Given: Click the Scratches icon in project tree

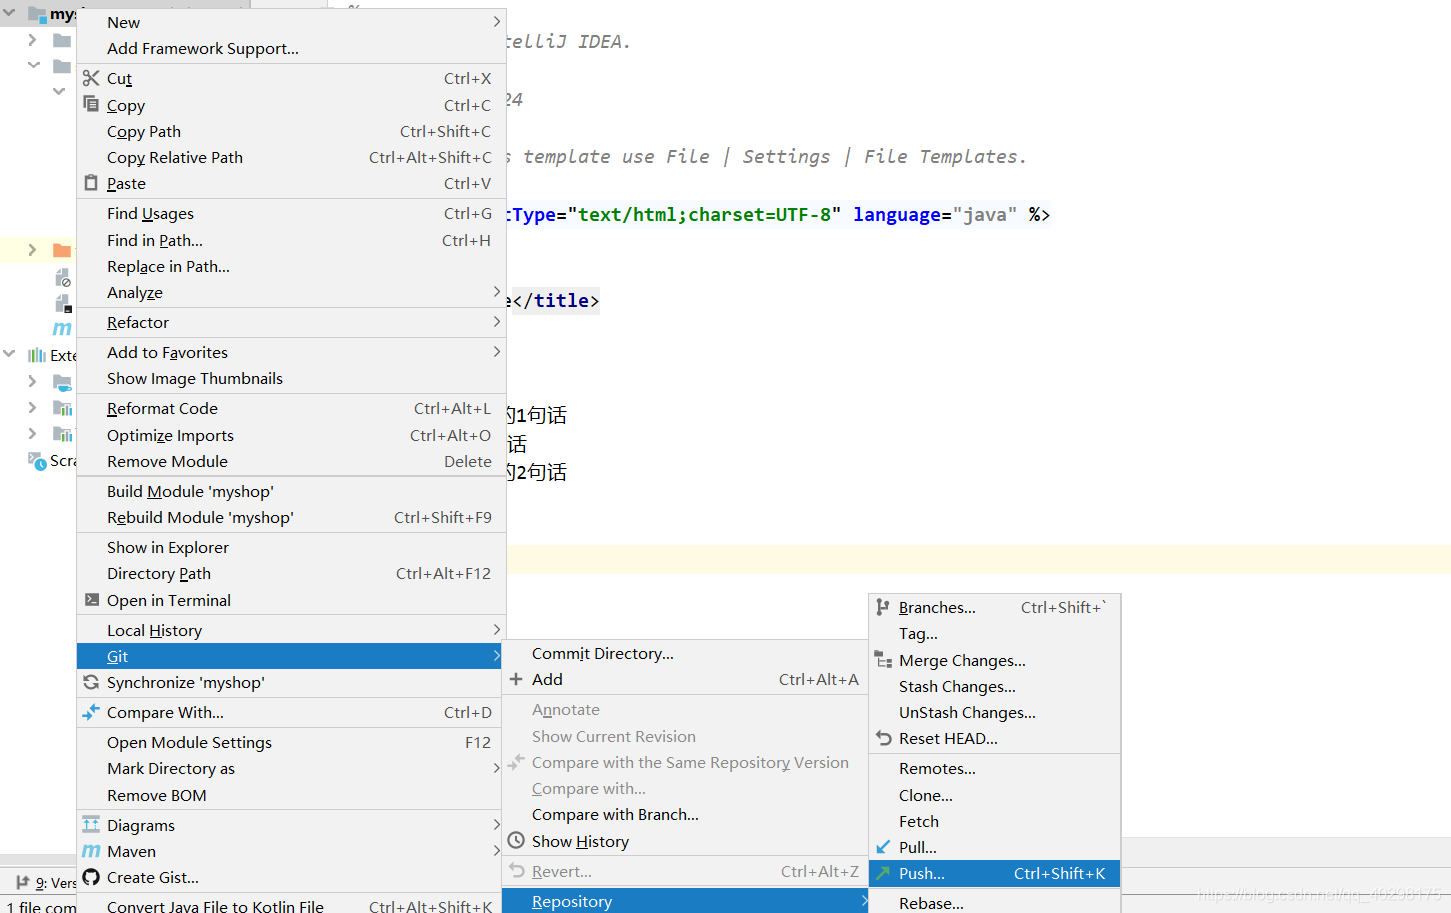Looking at the screenshot, I should coord(37,461).
